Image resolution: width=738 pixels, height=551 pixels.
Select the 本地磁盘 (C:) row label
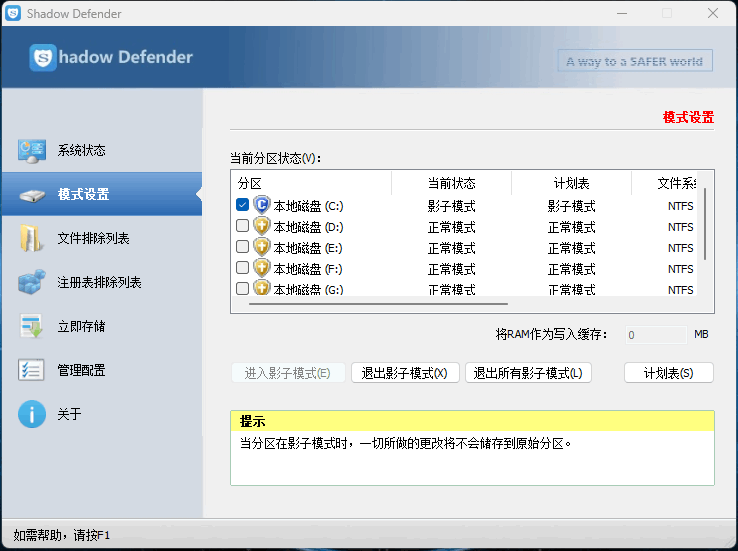pyautogui.click(x=308, y=206)
